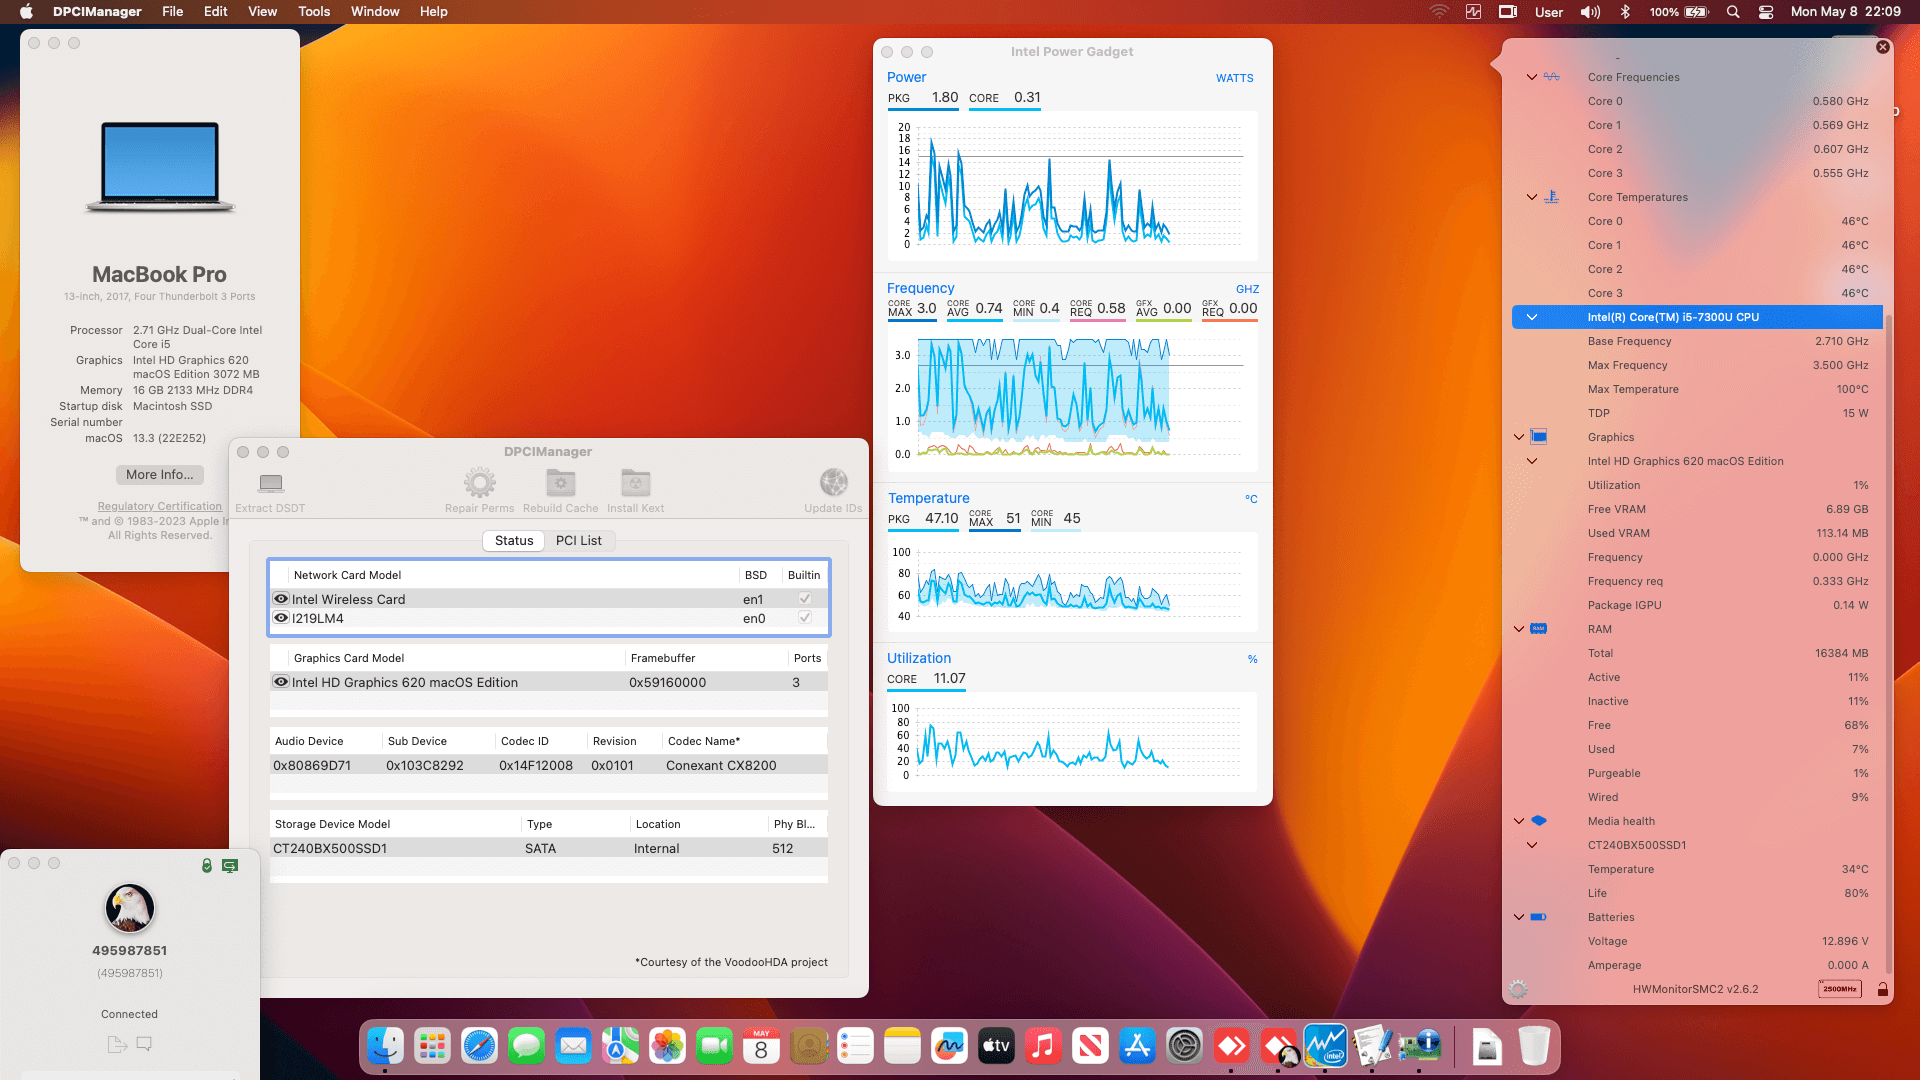Collapse Intel HD Graphics 620 macOS Edition subgroup
Viewport: 1920px width, 1080px height.
pyautogui.click(x=1531, y=461)
